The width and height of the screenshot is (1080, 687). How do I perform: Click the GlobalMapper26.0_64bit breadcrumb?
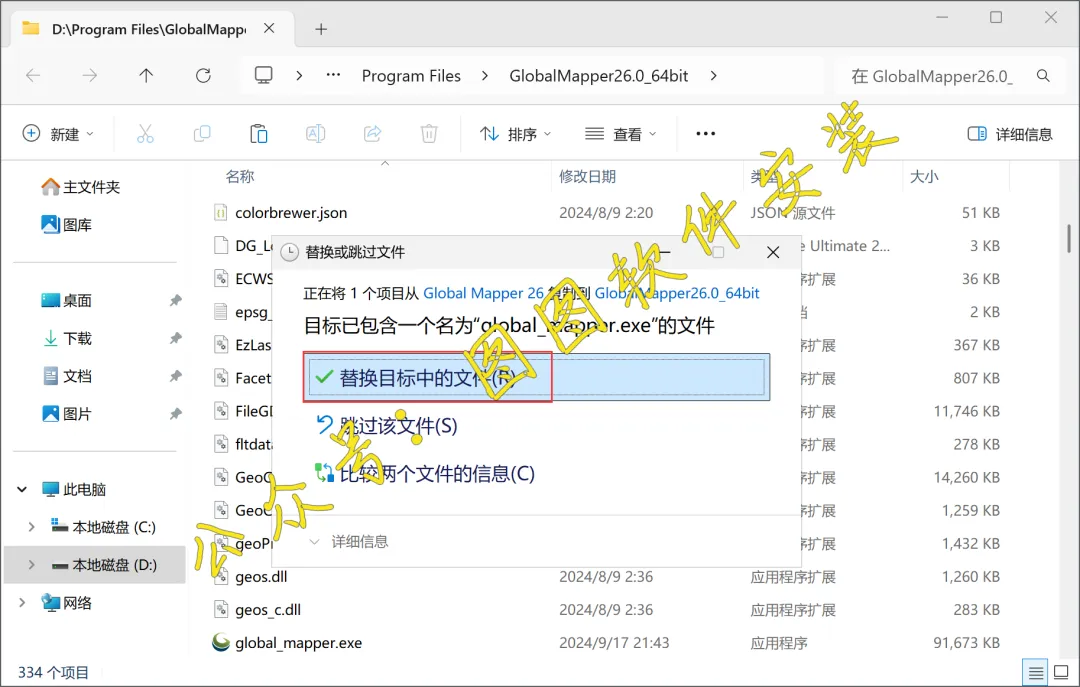point(599,76)
